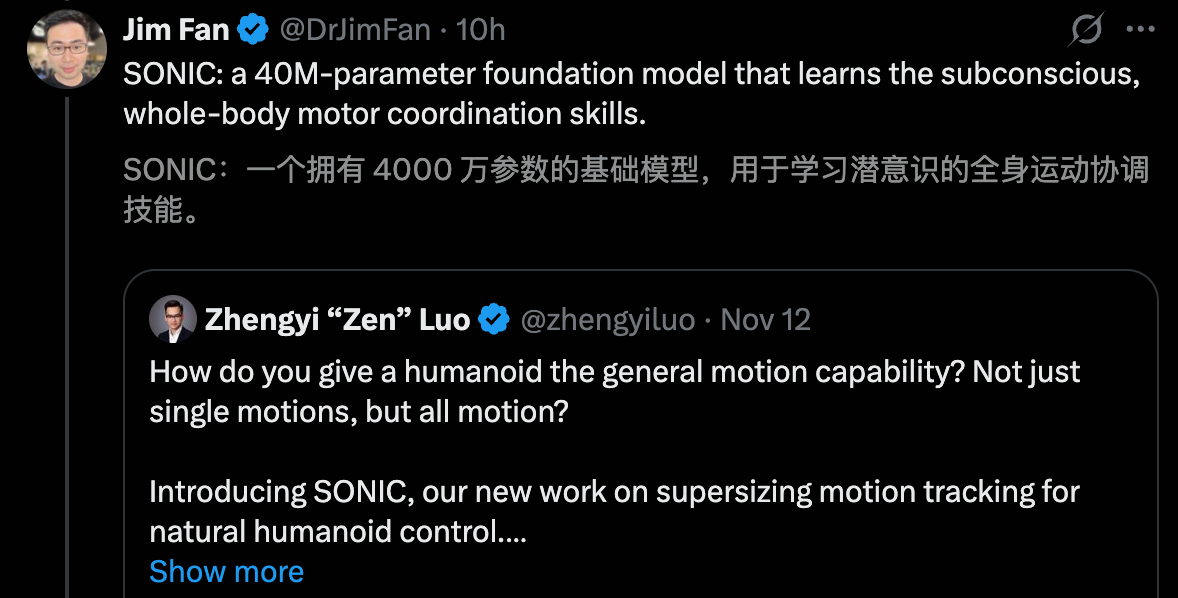Open the three-dot More options menu
This screenshot has width=1178, height=598.
1141,30
